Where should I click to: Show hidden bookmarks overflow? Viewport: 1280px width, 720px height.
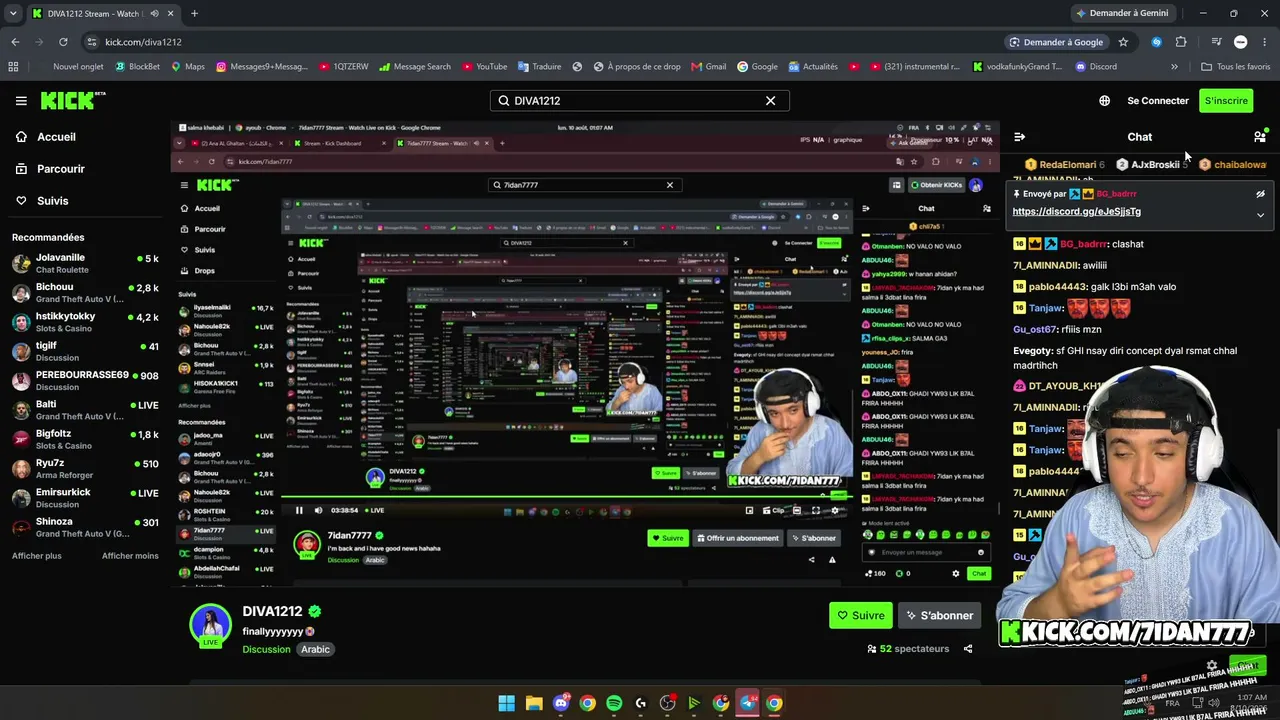[x=1174, y=67]
